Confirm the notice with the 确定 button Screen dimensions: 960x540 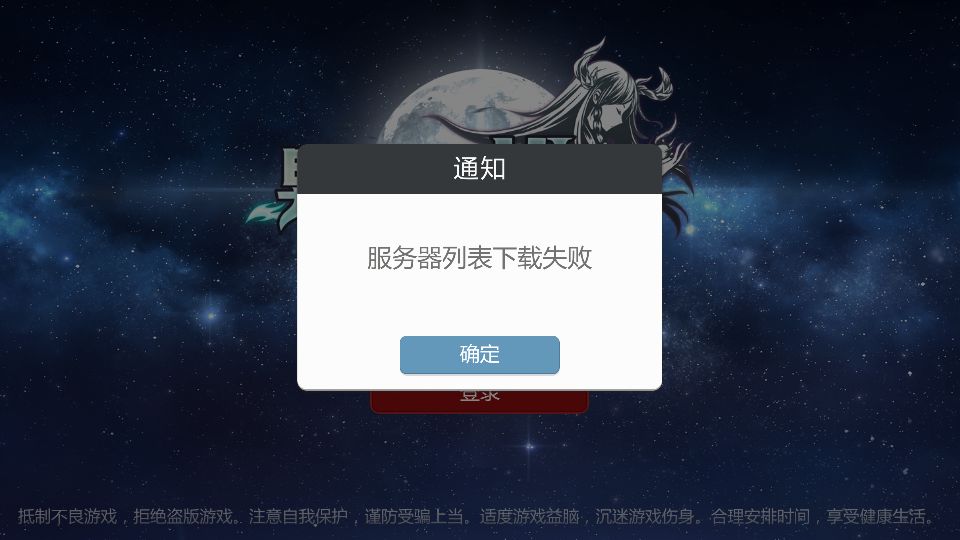(x=479, y=354)
